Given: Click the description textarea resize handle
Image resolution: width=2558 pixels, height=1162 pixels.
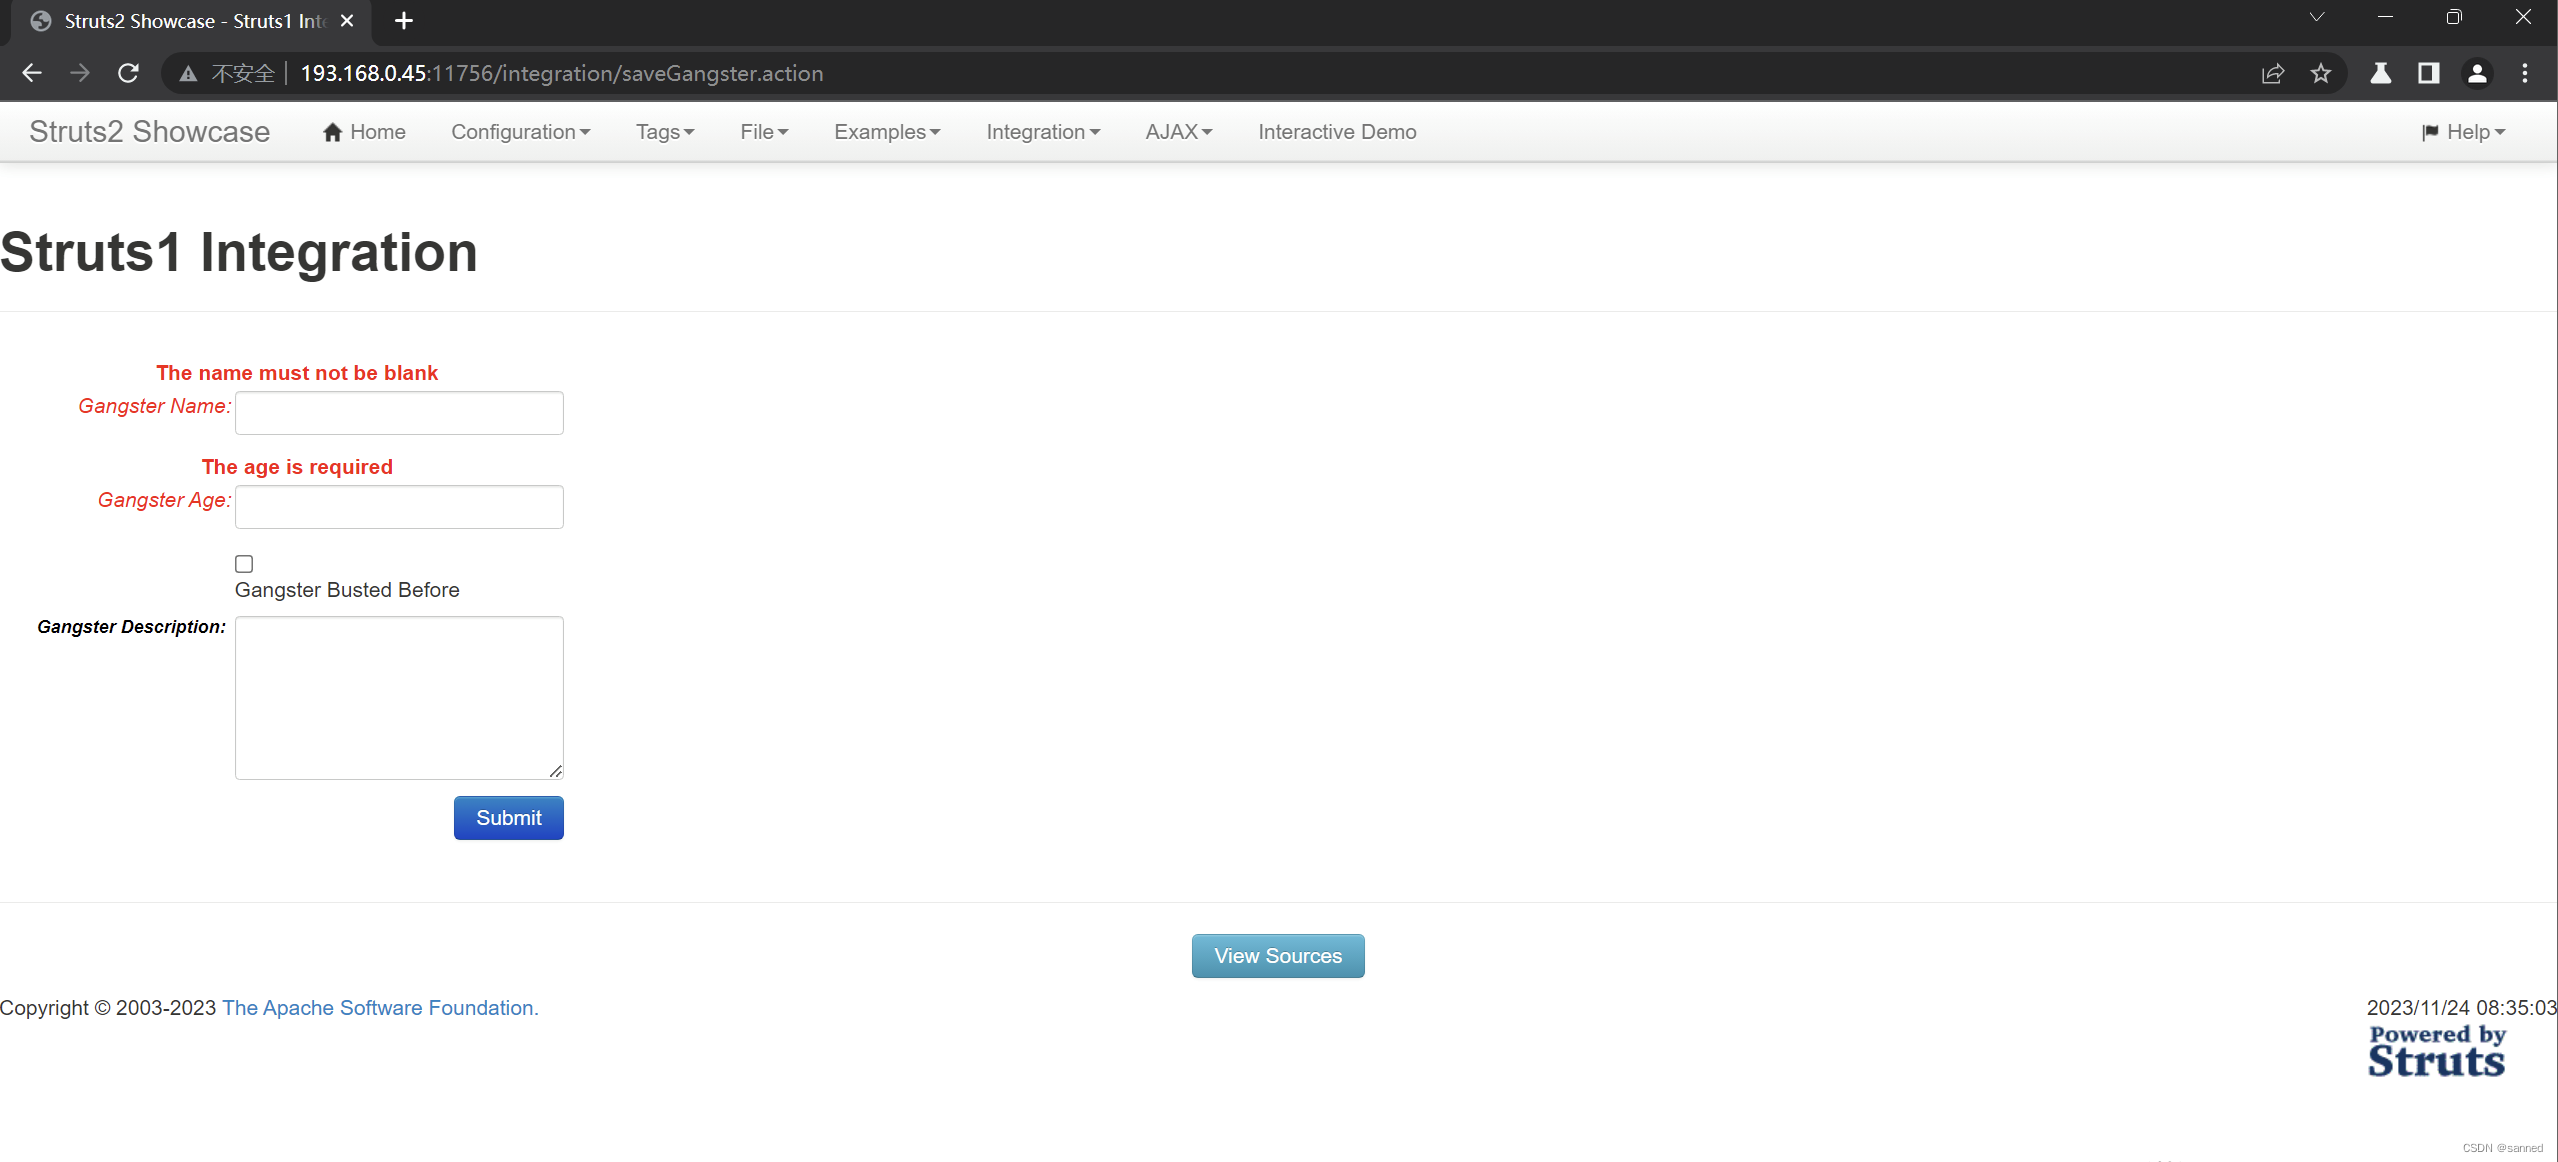Looking at the screenshot, I should click(556, 771).
